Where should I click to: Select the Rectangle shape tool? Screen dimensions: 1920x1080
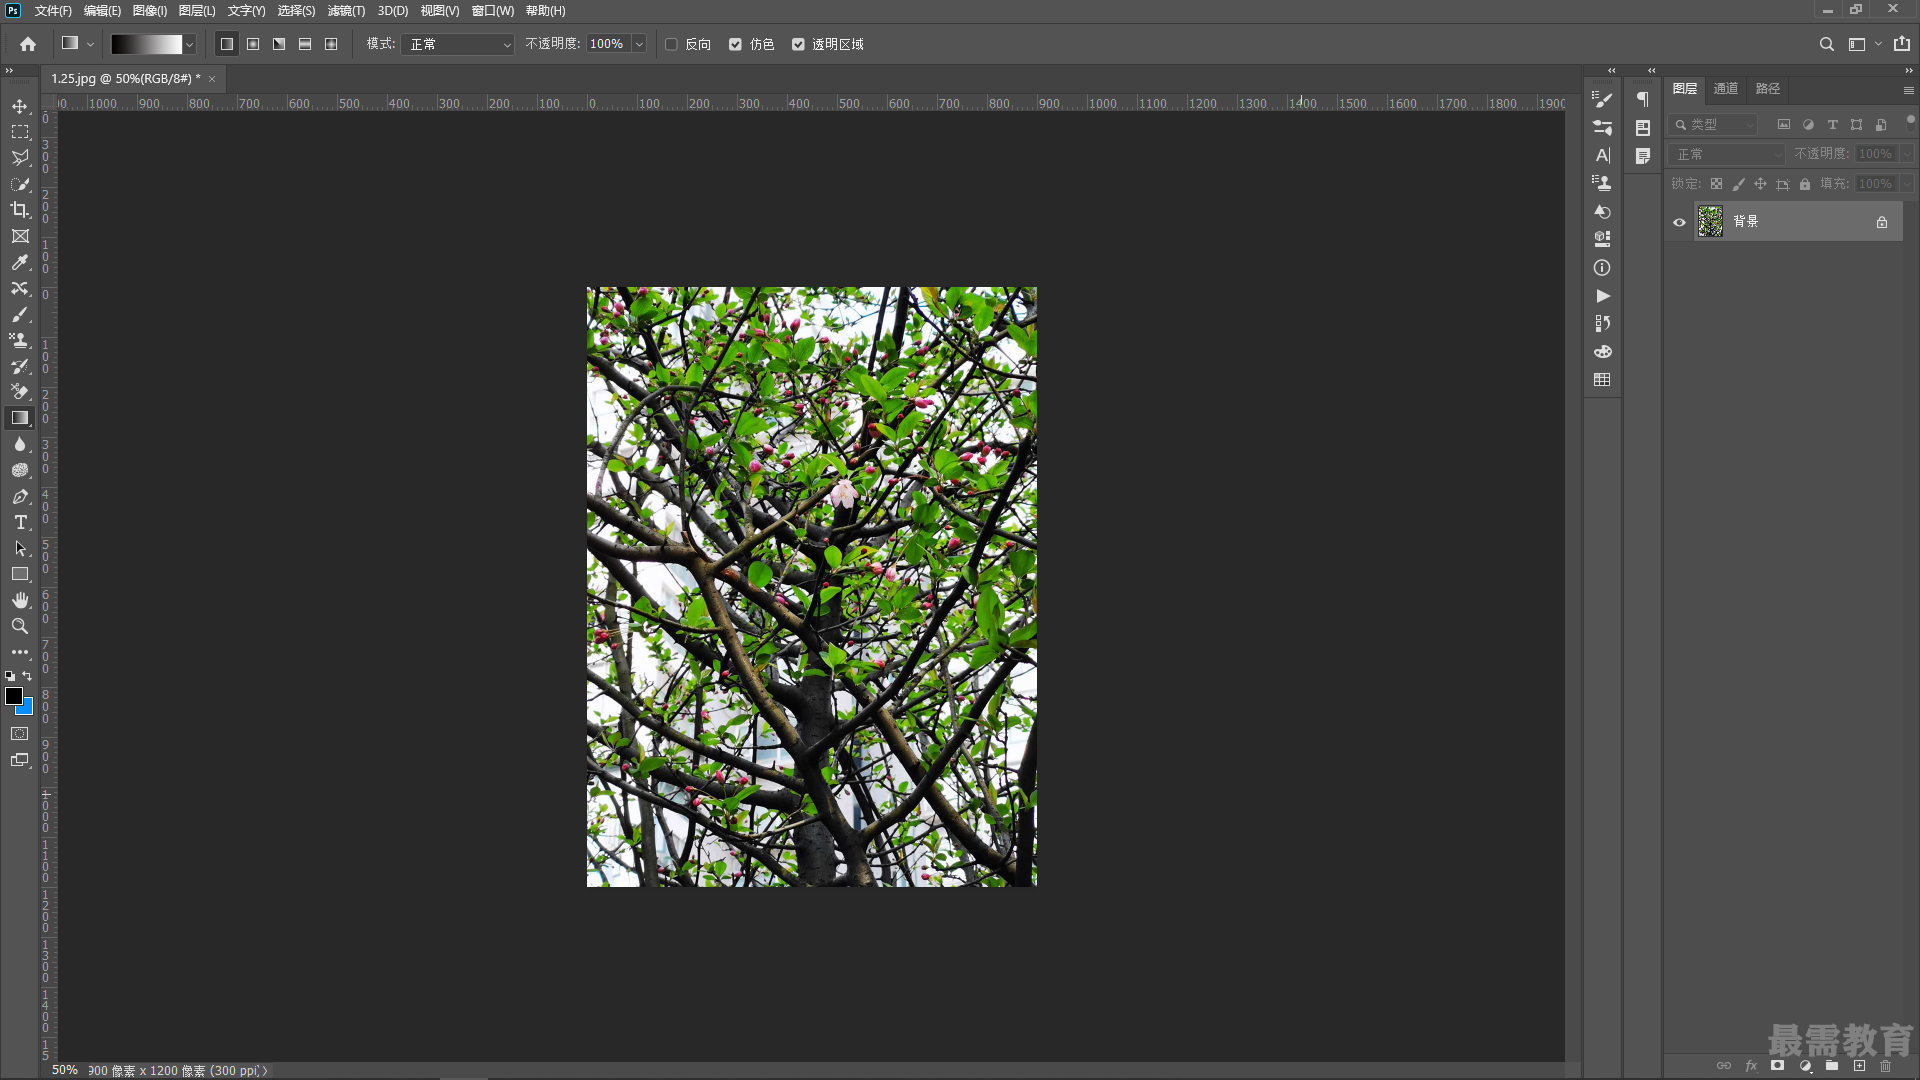pyautogui.click(x=20, y=574)
